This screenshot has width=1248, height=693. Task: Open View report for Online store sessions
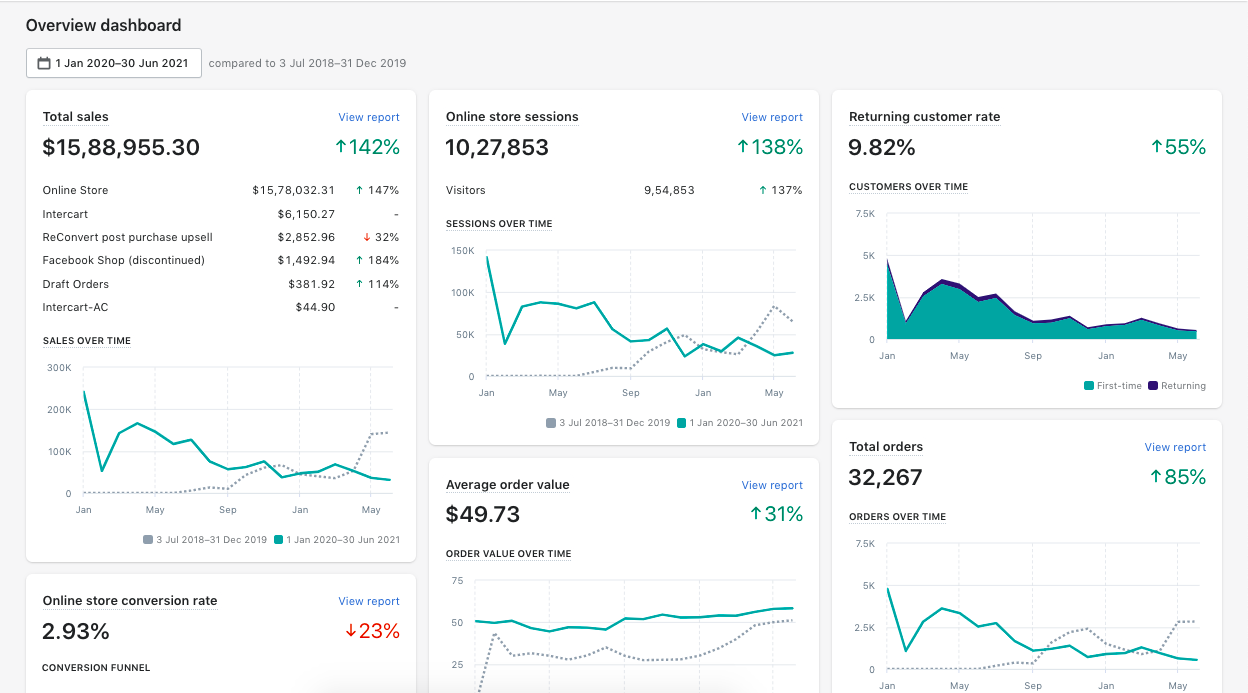[772, 117]
